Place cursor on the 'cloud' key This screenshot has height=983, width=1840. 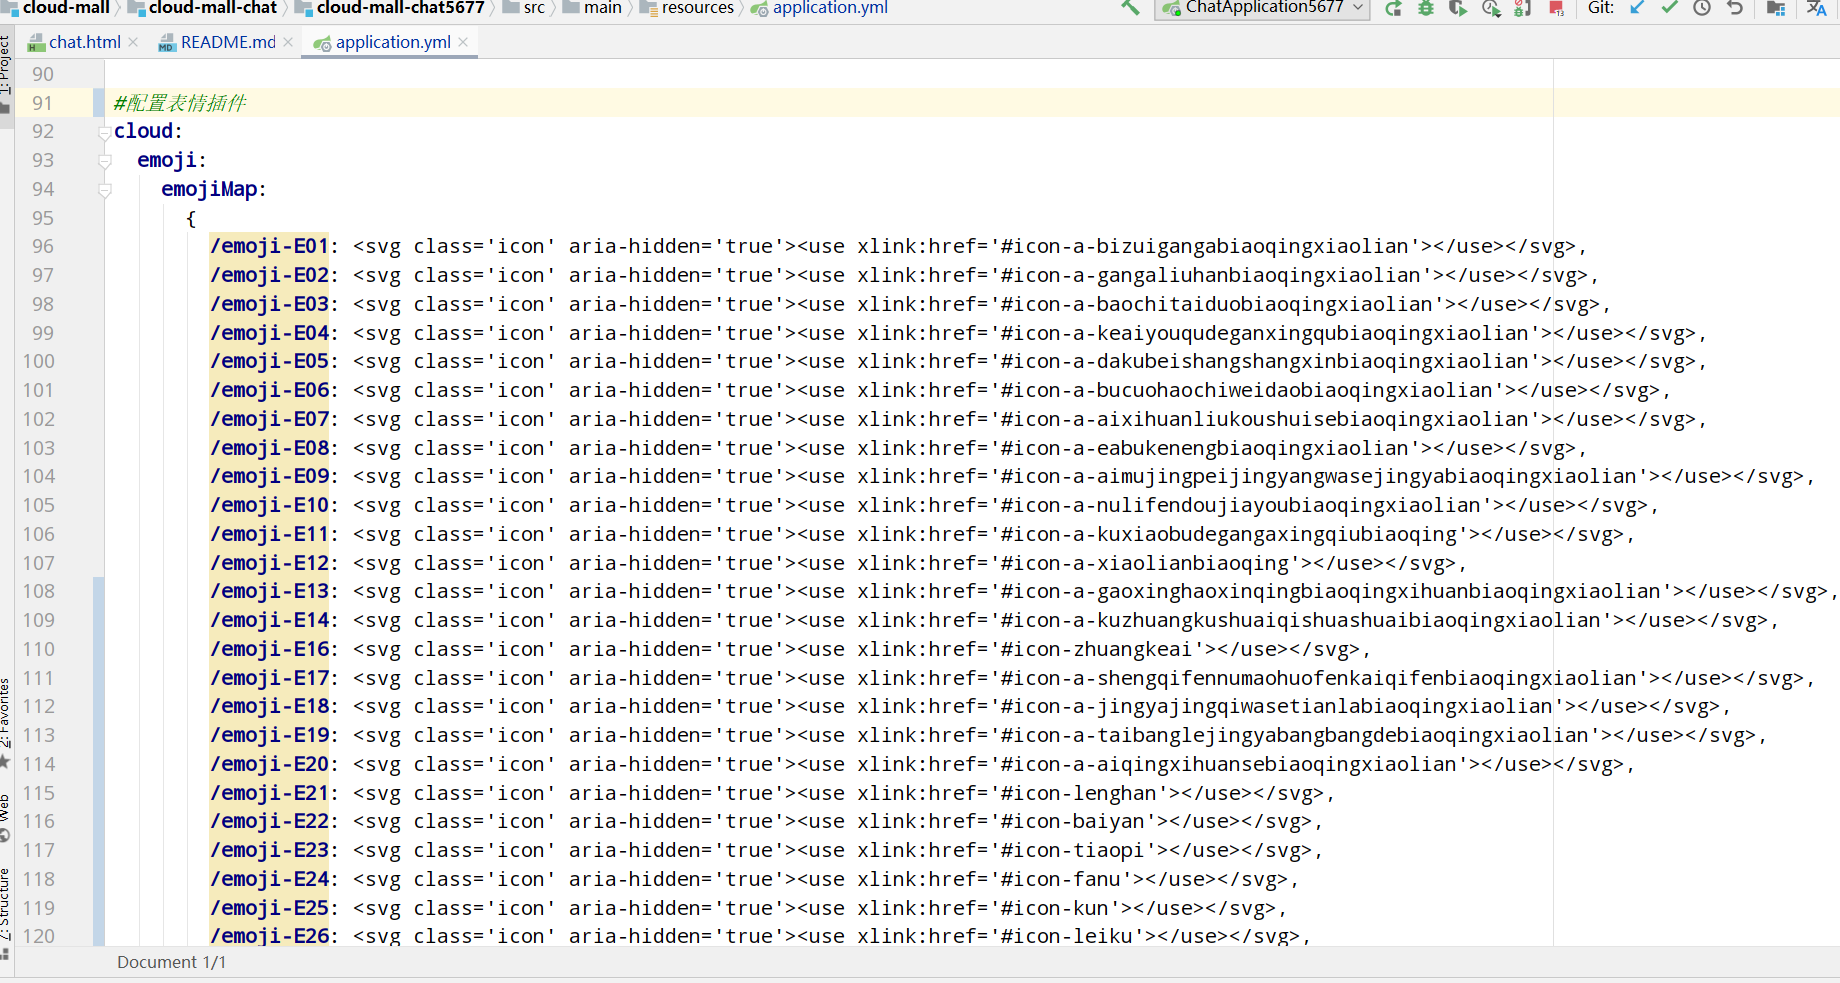coord(144,131)
